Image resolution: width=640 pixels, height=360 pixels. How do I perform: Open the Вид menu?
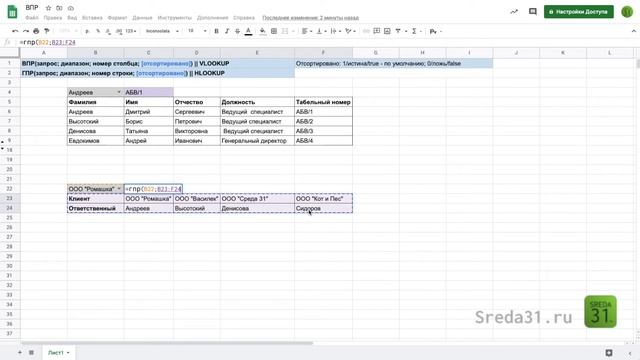point(72,18)
